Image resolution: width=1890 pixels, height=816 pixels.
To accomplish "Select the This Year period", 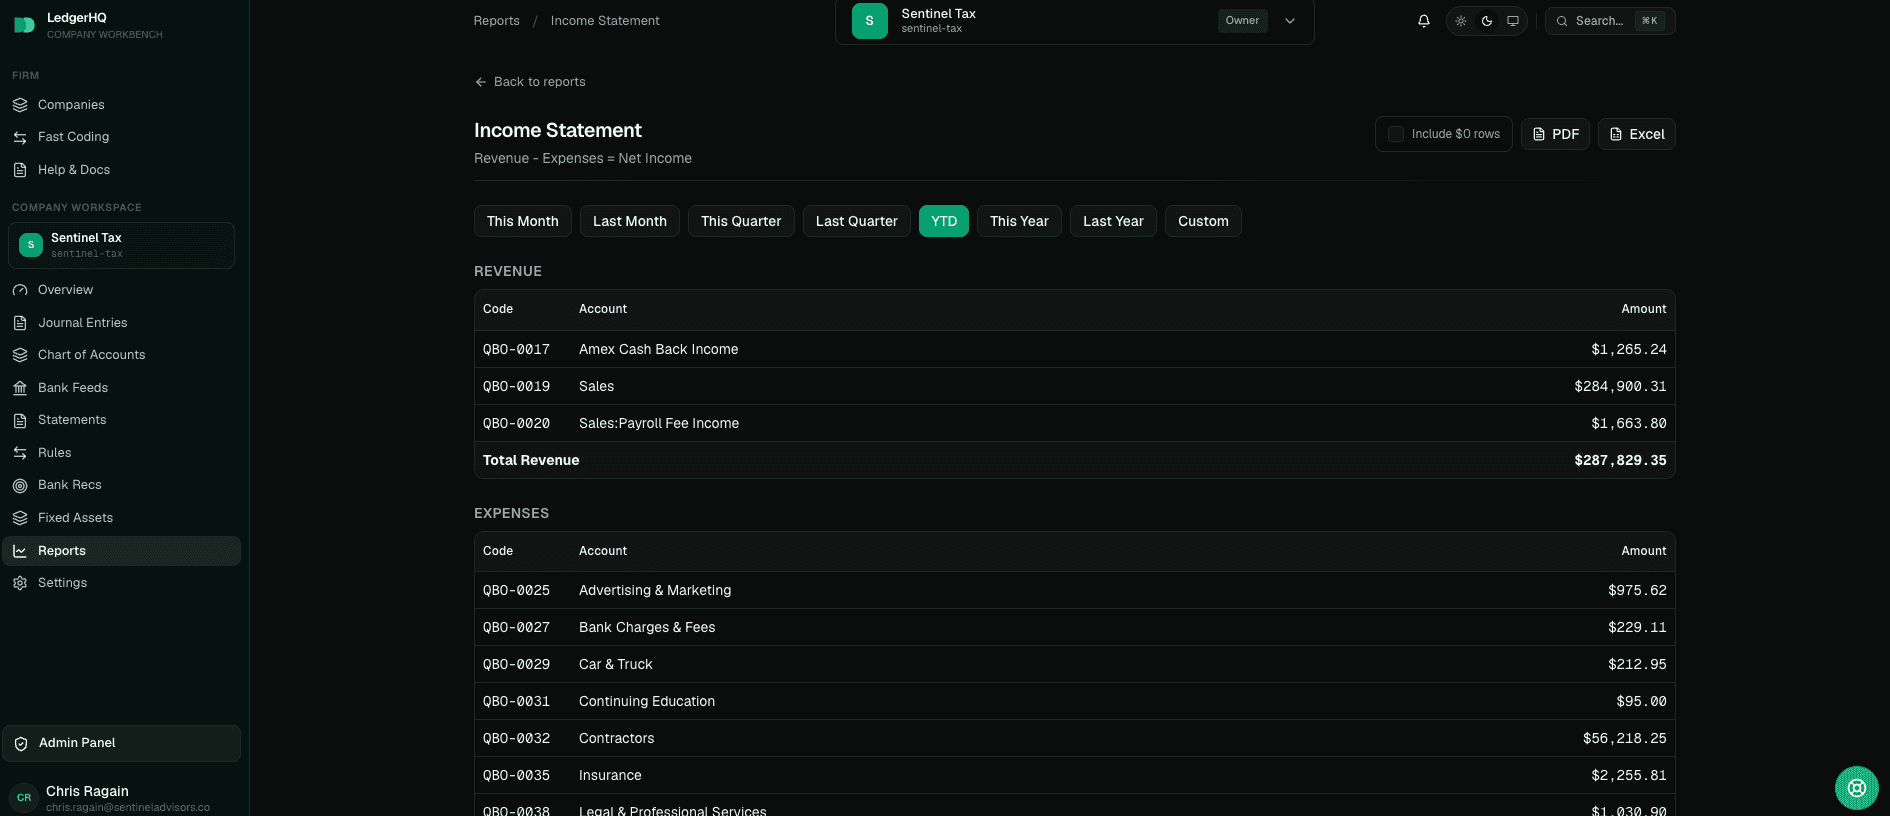I will click(x=1019, y=221).
